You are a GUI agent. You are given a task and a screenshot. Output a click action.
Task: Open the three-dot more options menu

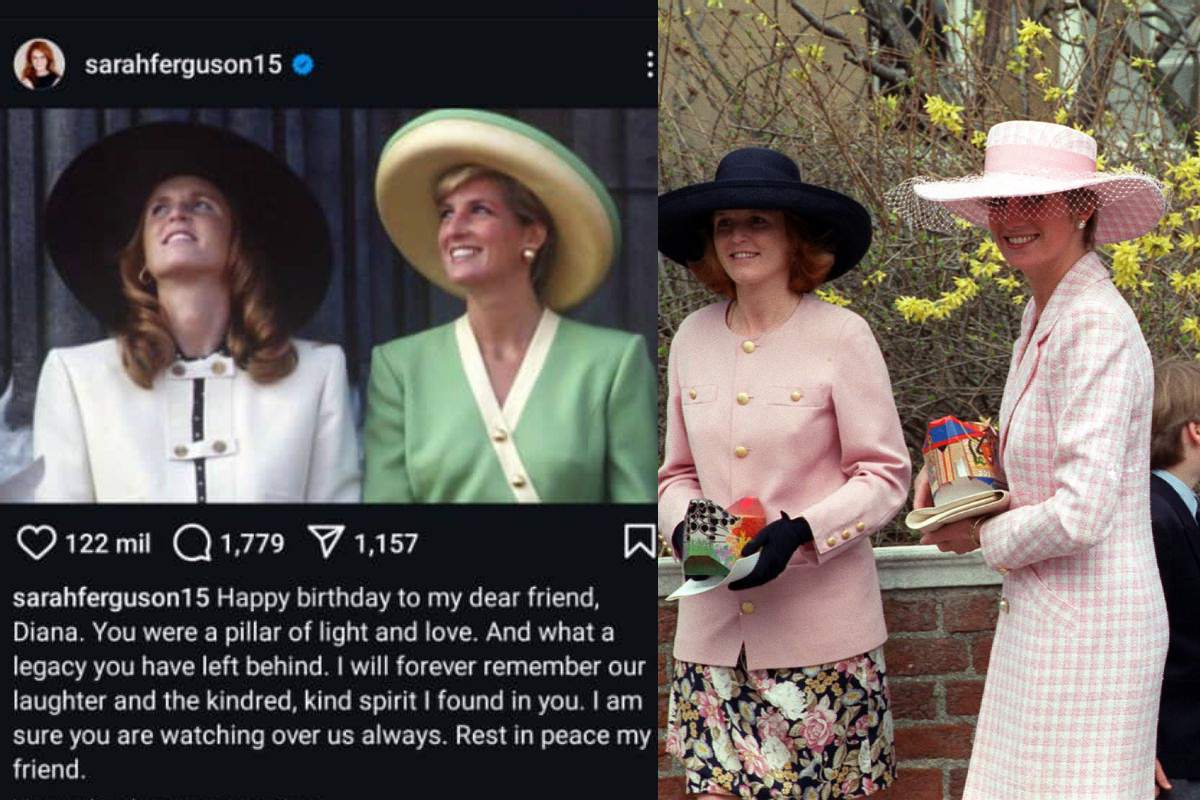click(650, 65)
